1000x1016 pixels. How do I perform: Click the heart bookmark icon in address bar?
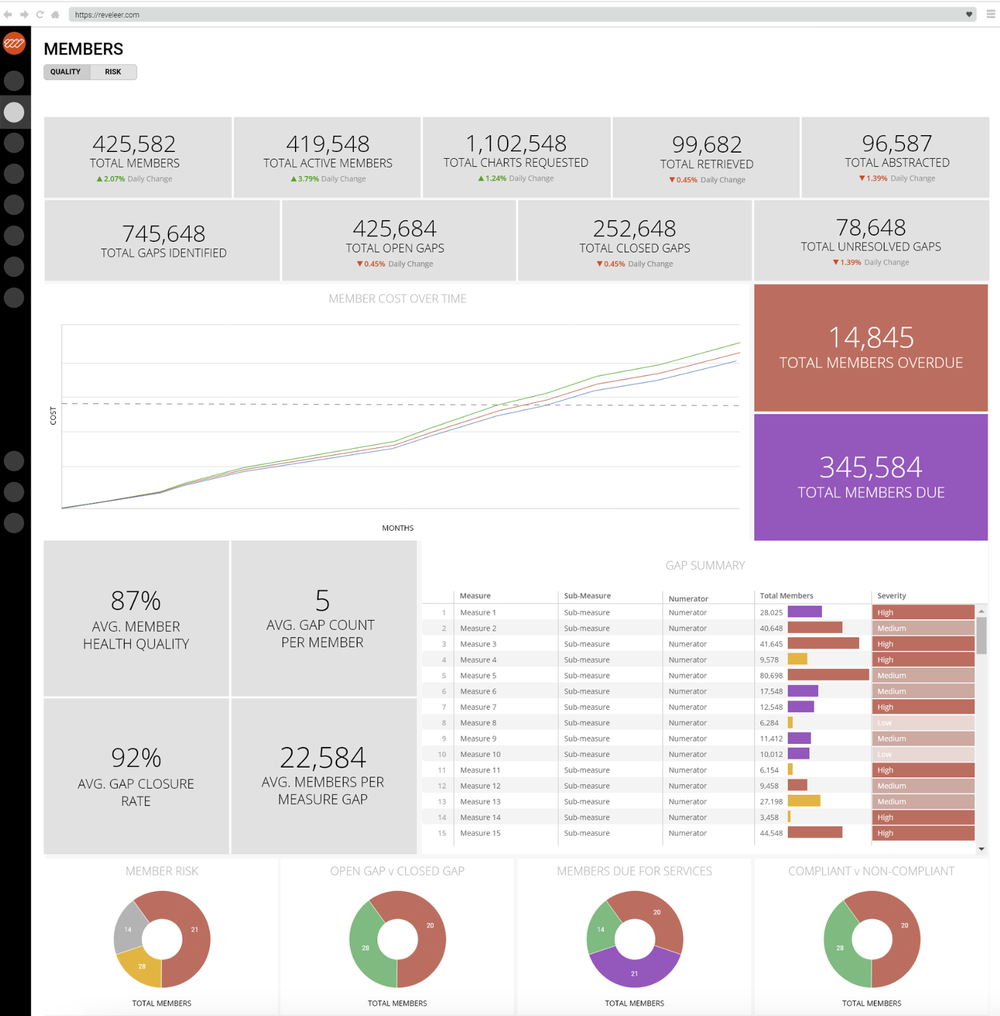tap(969, 14)
